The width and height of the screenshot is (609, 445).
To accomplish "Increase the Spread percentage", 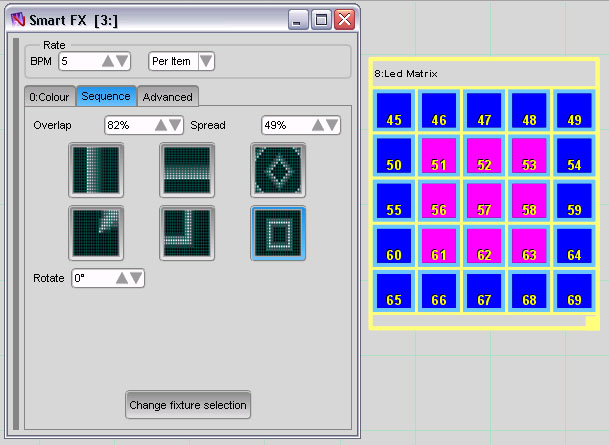I will tap(319, 126).
